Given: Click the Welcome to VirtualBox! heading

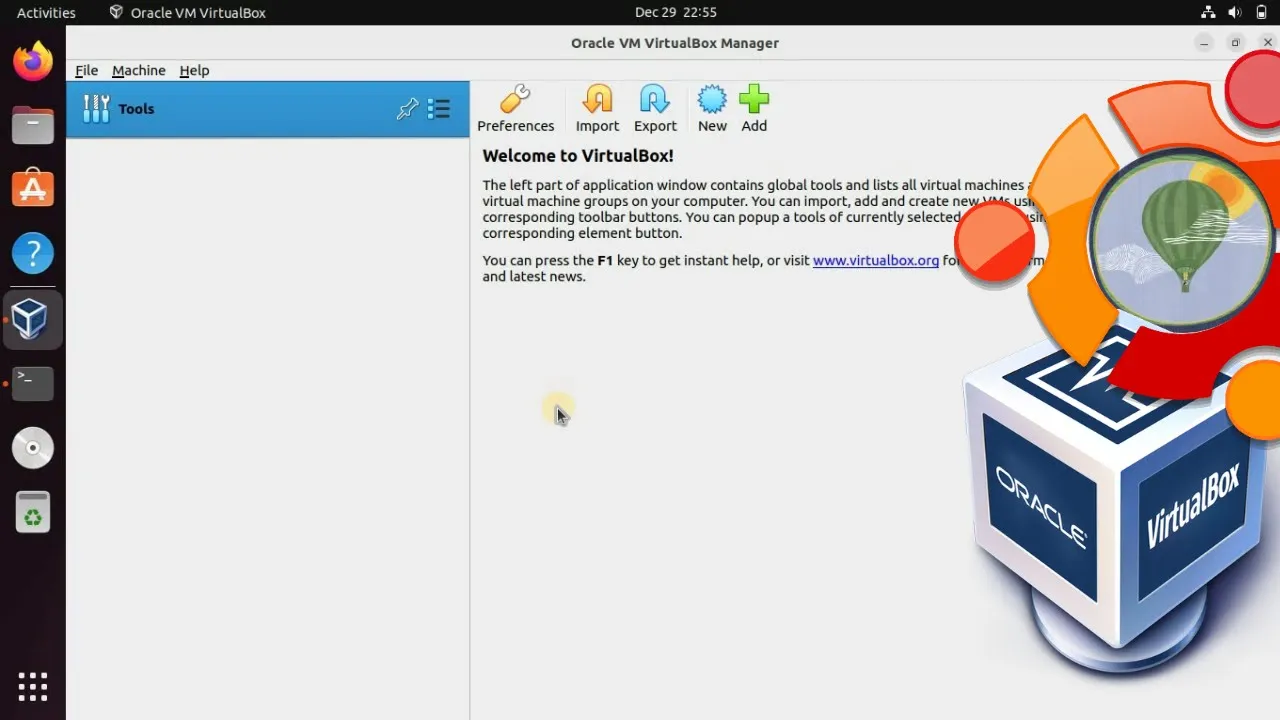Looking at the screenshot, I should pyautogui.click(x=578, y=156).
